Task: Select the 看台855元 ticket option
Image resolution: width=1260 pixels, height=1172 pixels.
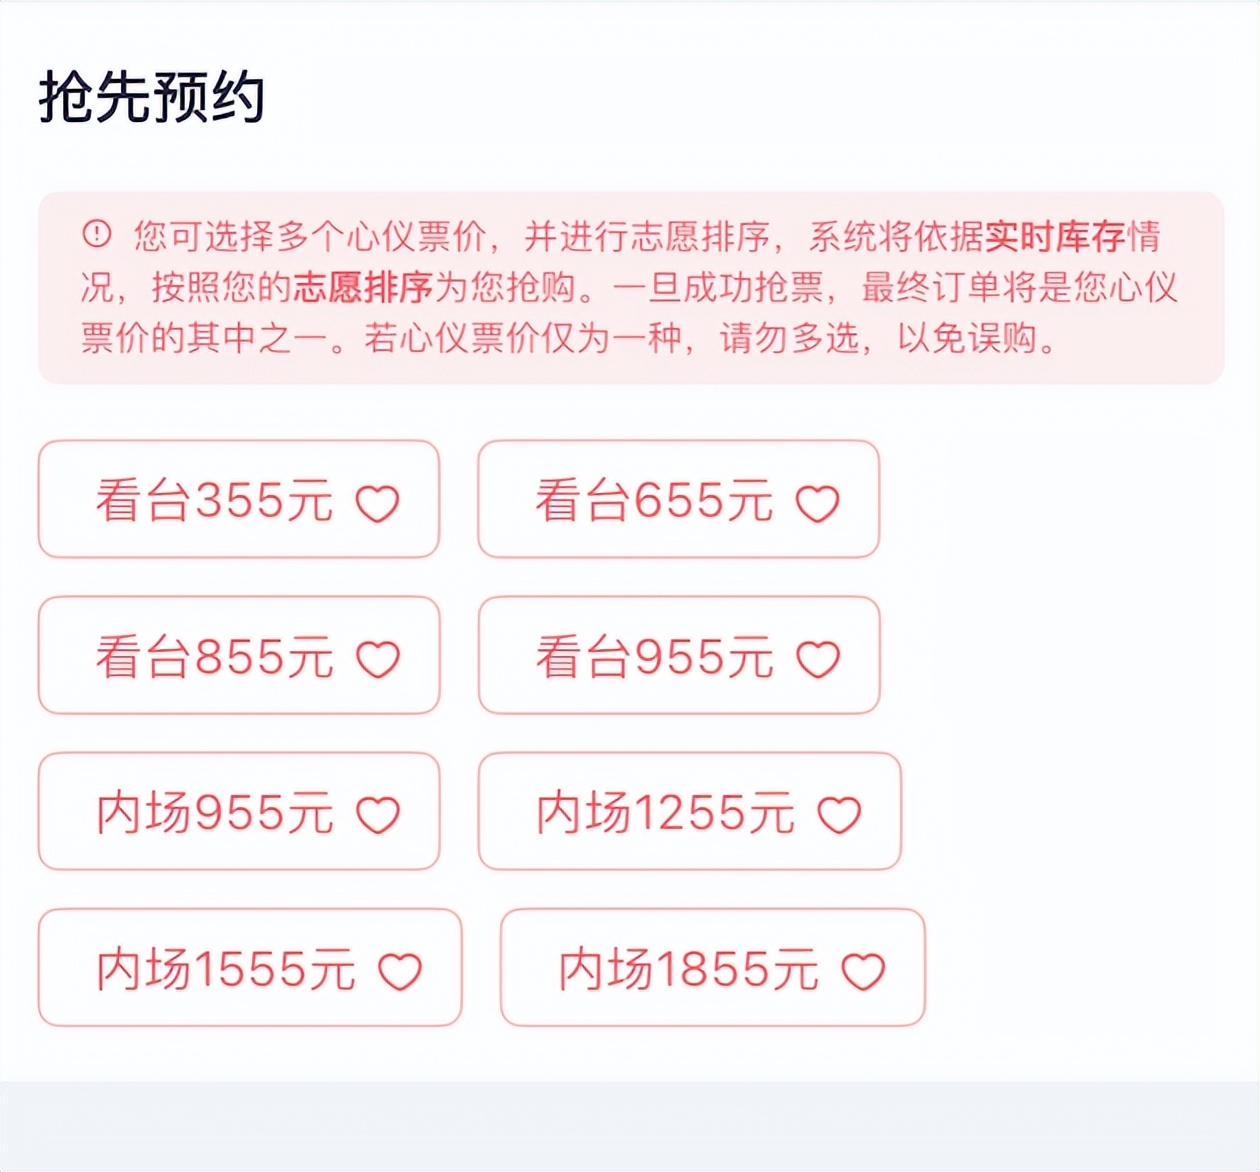Action: [x=240, y=656]
